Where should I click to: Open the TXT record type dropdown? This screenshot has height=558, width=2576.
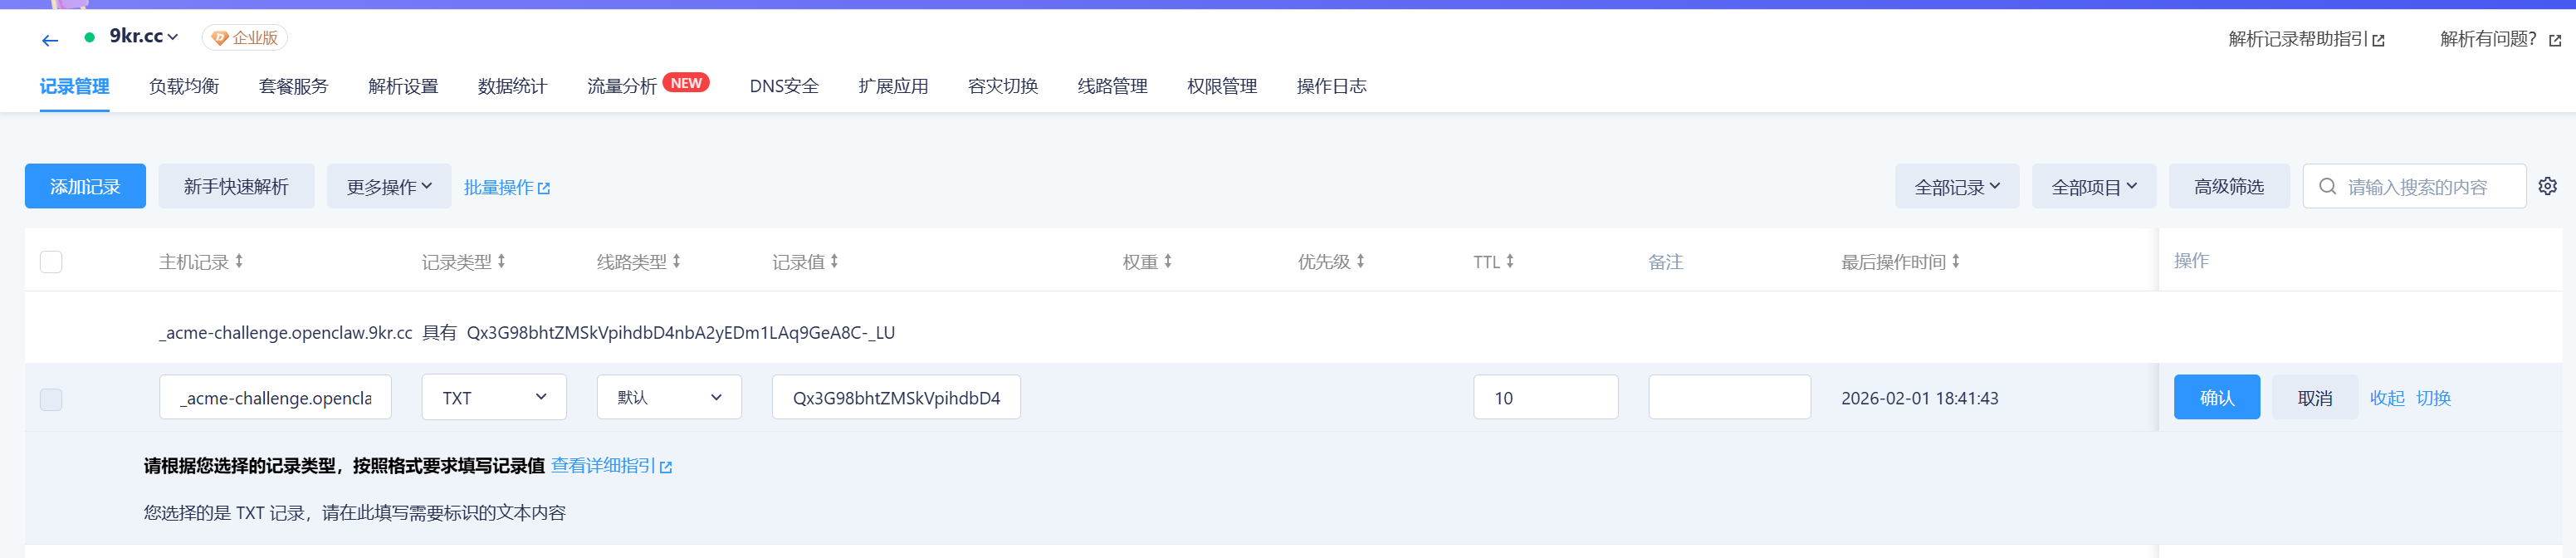tap(494, 397)
